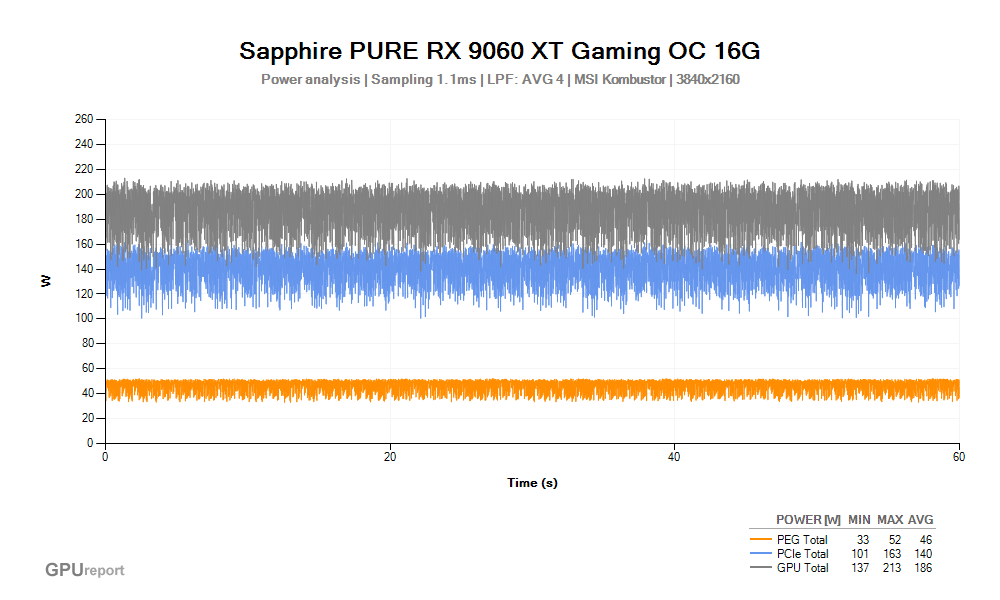Click the Time (s) axis label
Image resolution: width=1000 pixels, height=600 pixels.
pyautogui.click(x=532, y=483)
